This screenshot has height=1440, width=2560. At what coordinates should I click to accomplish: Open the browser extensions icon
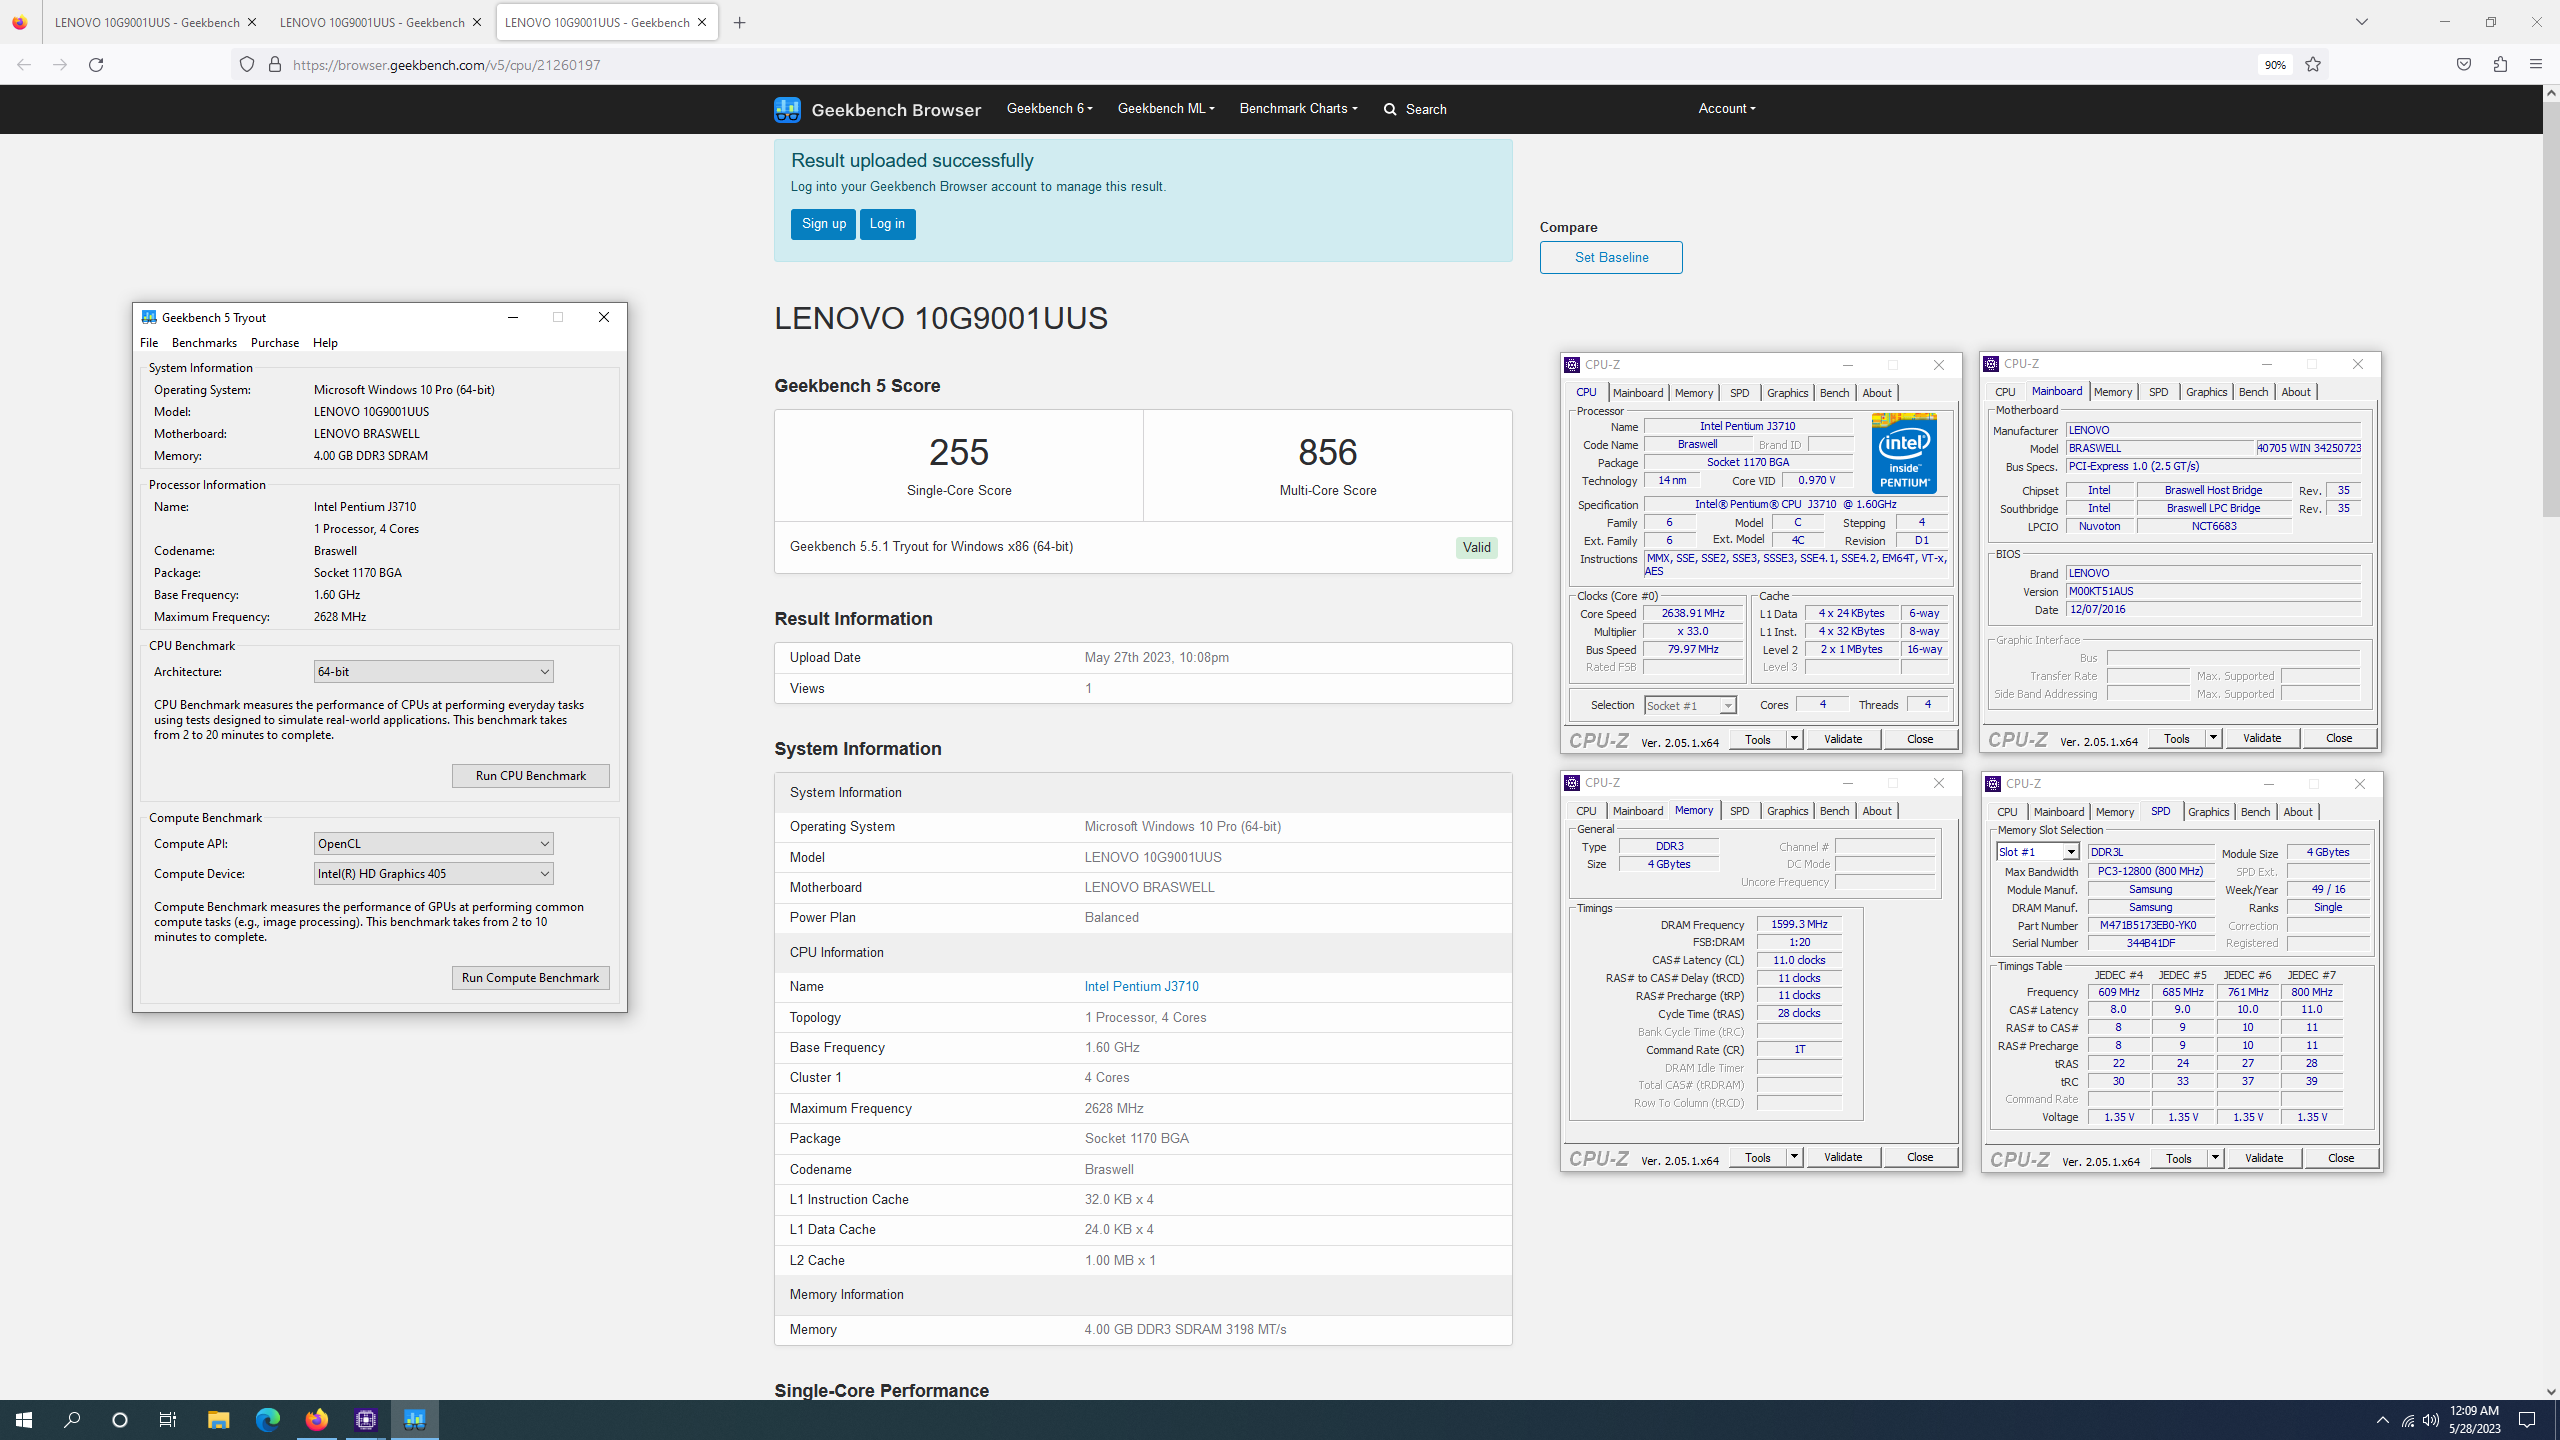click(x=2500, y=65)
